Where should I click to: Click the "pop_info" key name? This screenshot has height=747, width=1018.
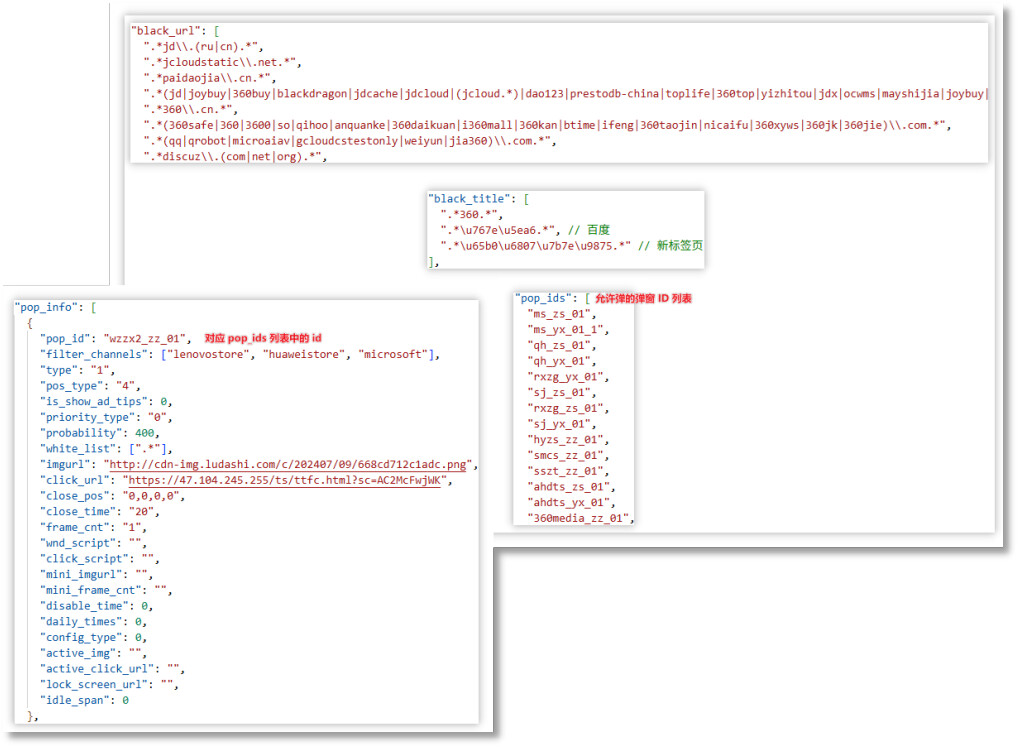point(48,307)
